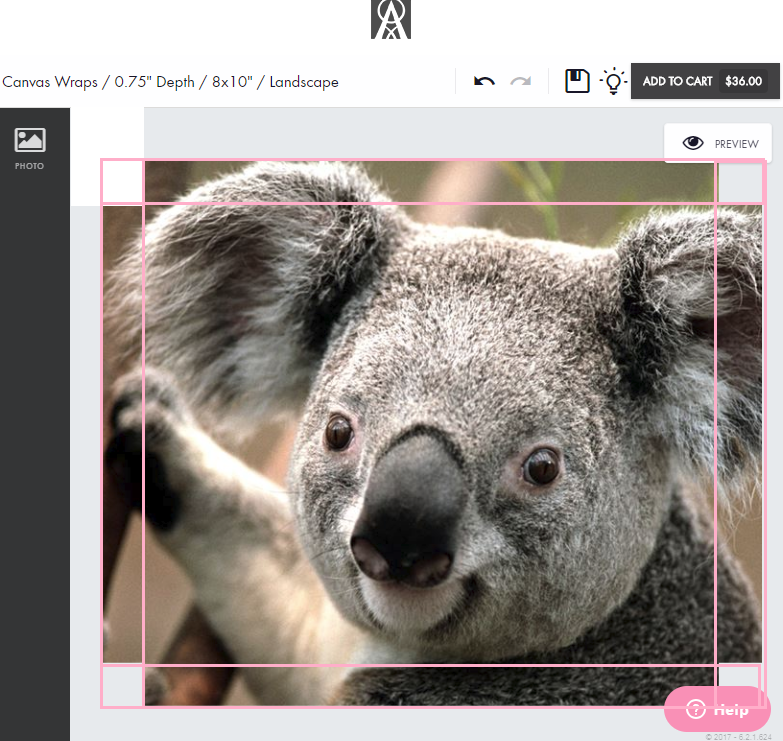Viewport: 783px width, 741px height.
Task: Open the Photo panel in sidebar
Action: point(30,147)
